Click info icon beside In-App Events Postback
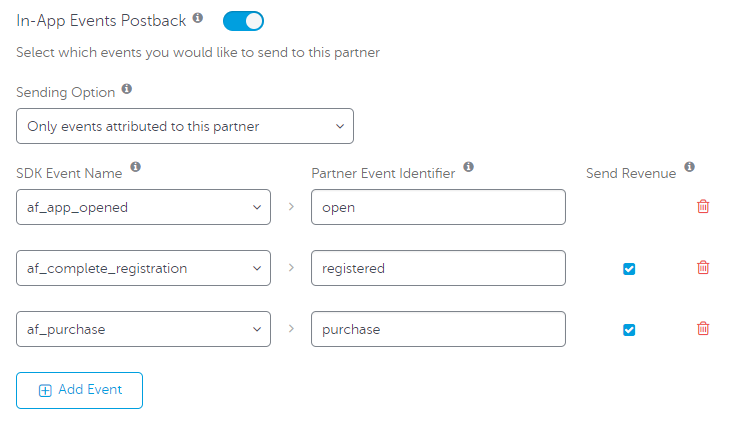The width and height of the screenshot is (742, 434). coord(198,18)
